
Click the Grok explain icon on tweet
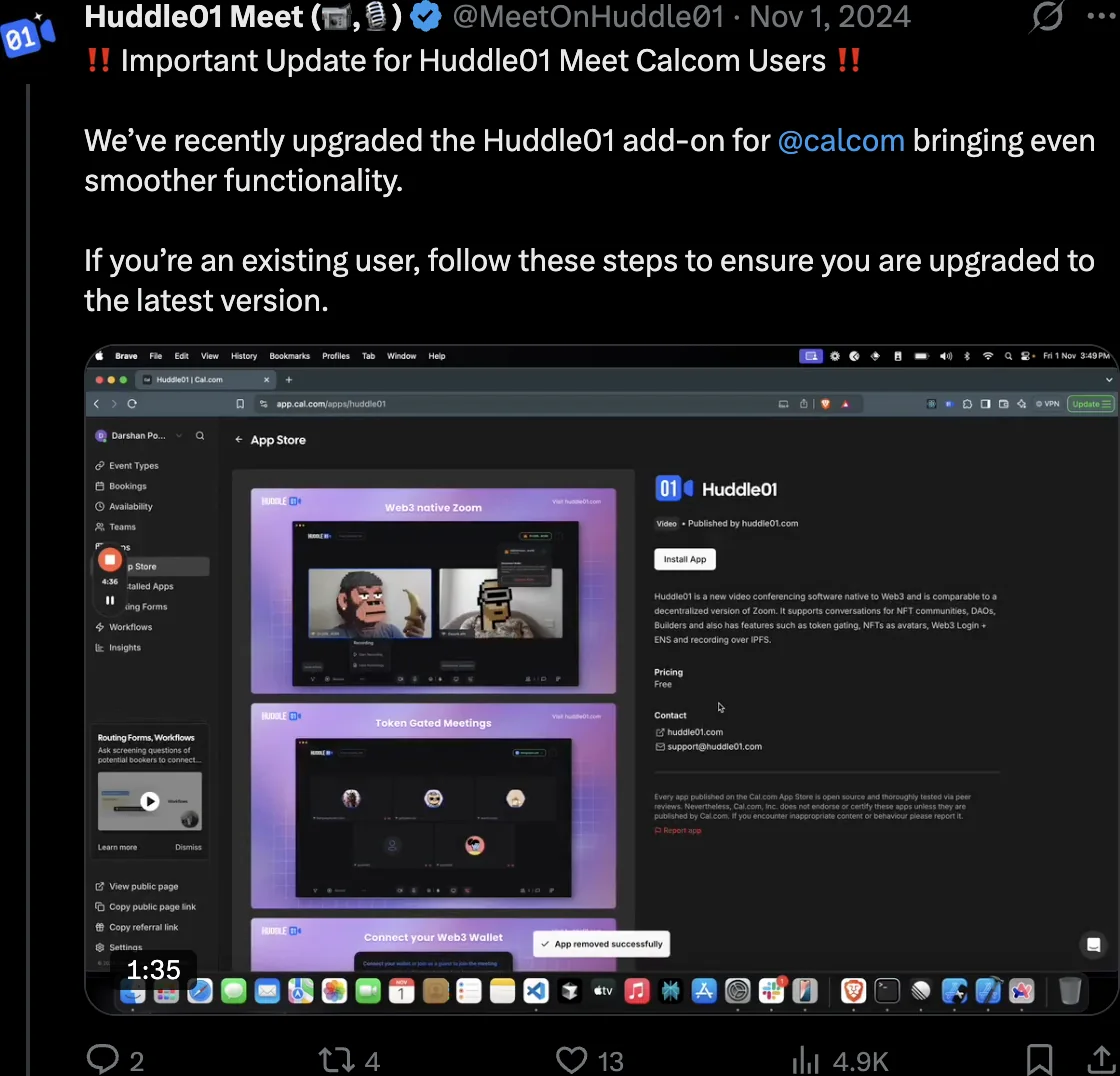(1047, 16)
